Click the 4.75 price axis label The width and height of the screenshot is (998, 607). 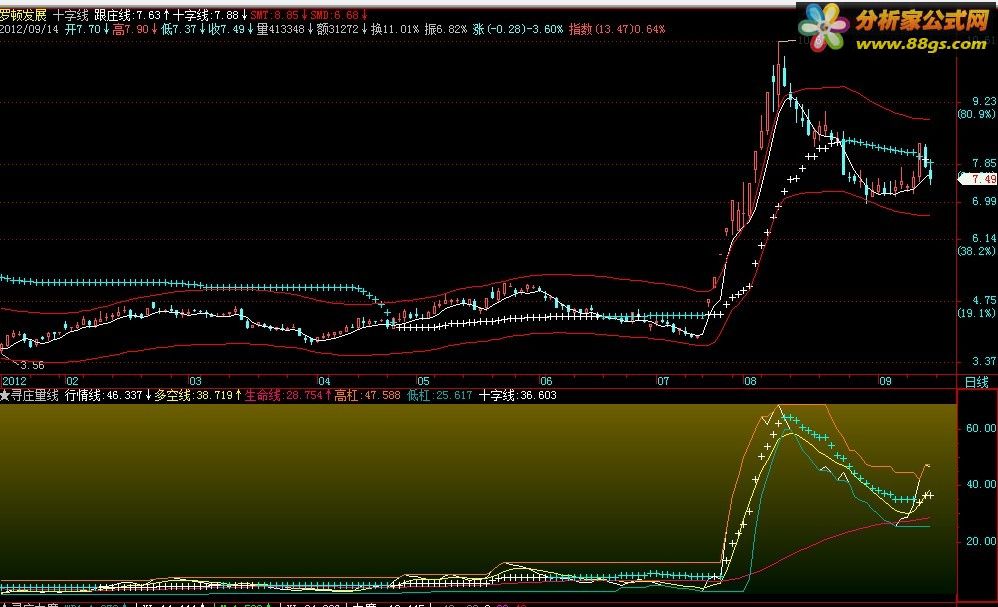[984, 300]
